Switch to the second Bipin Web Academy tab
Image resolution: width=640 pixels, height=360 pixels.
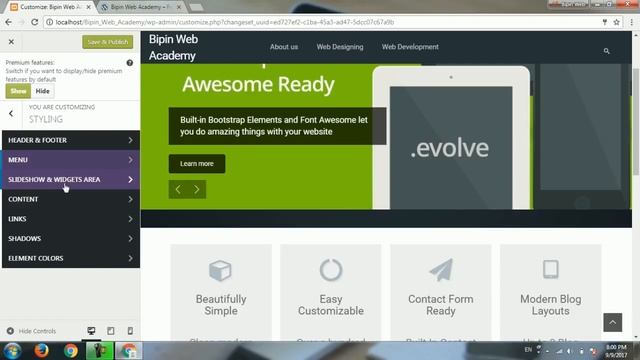pyautogui.click(x=140, y=7)
